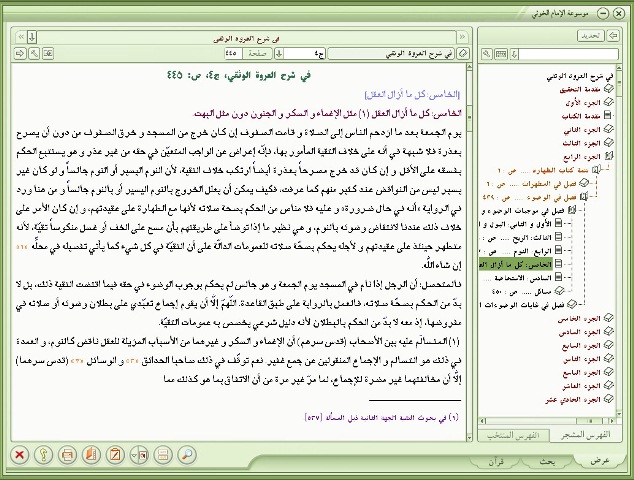The width and height of the screenshot is (634, 480).
Task: Open the volume (ج4) dropdown arrow
Action: [x=279, y=53]
